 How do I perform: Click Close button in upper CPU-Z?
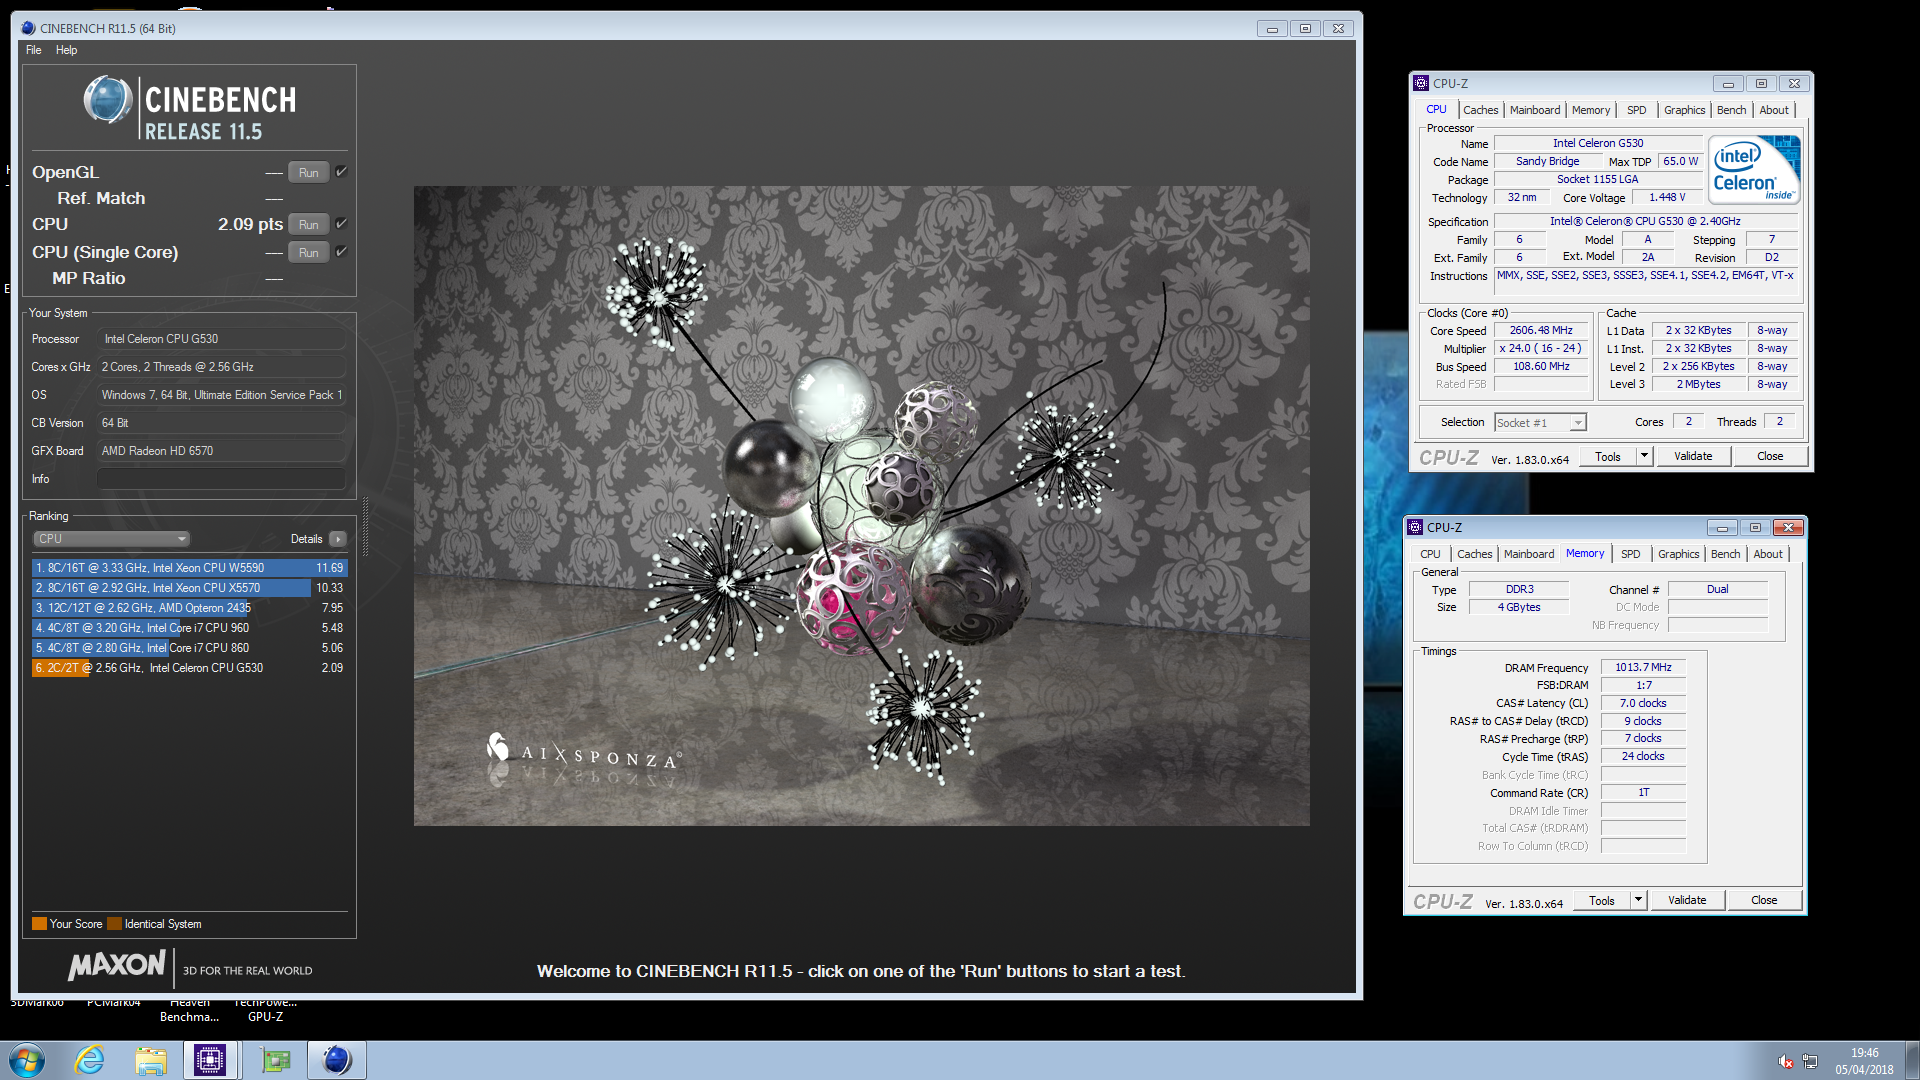tap(1770, 456)
